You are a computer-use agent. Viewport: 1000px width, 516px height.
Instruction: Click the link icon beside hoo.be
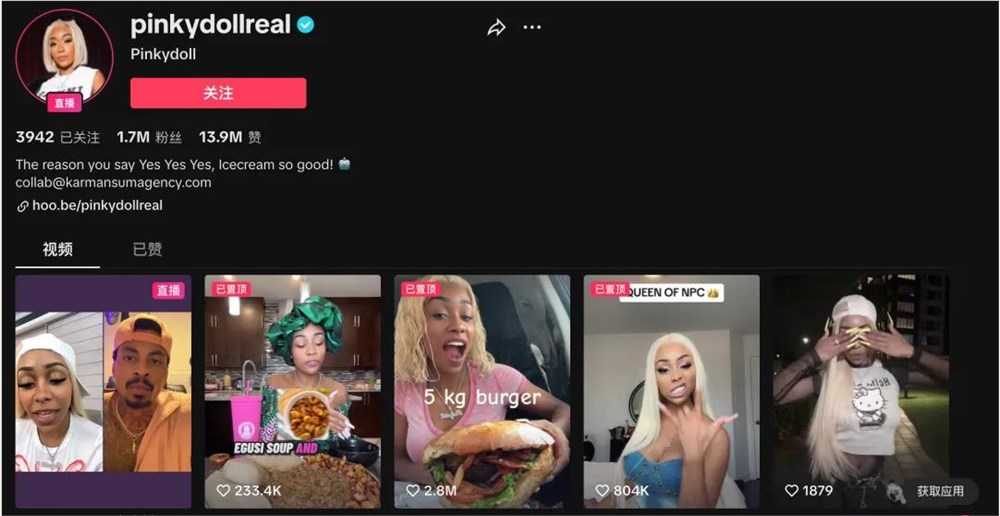(x=22, y=206)
